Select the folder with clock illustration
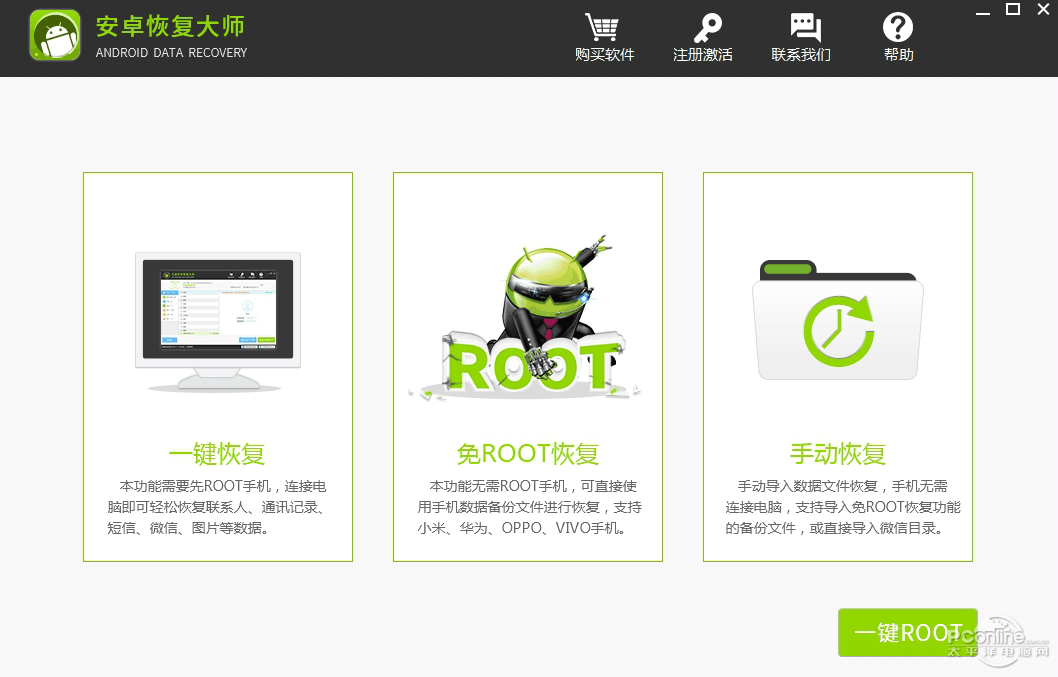1058x677 pixels. click(x=837, y=321)
